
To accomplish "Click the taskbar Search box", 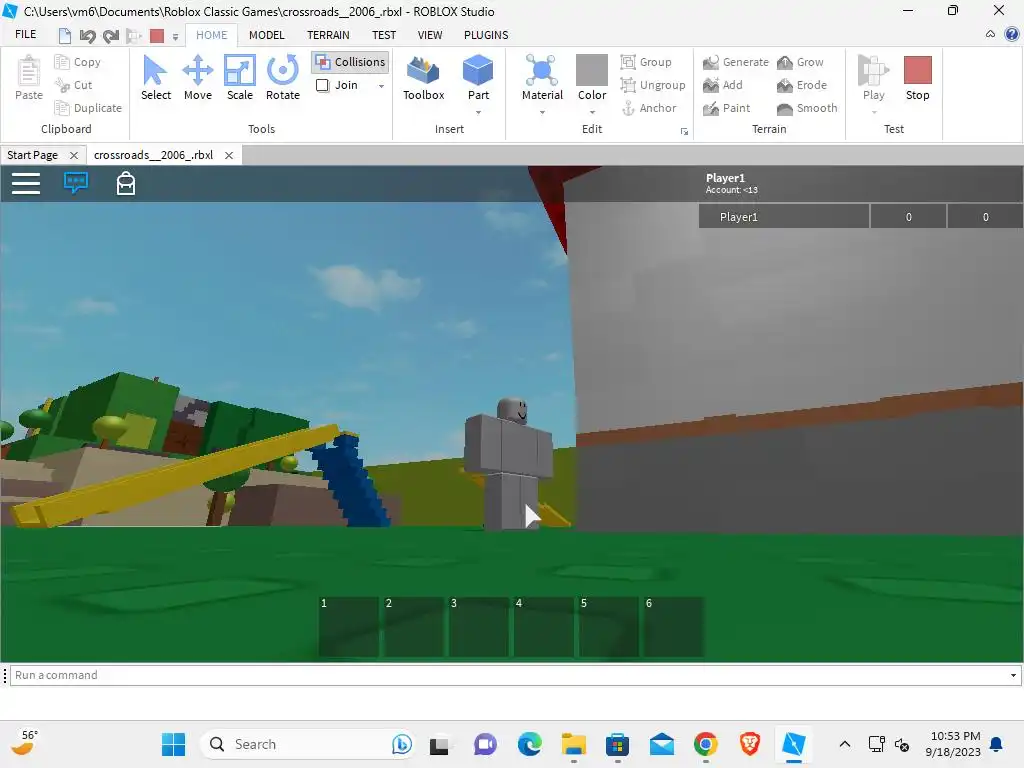I will [x=308, y=744].
